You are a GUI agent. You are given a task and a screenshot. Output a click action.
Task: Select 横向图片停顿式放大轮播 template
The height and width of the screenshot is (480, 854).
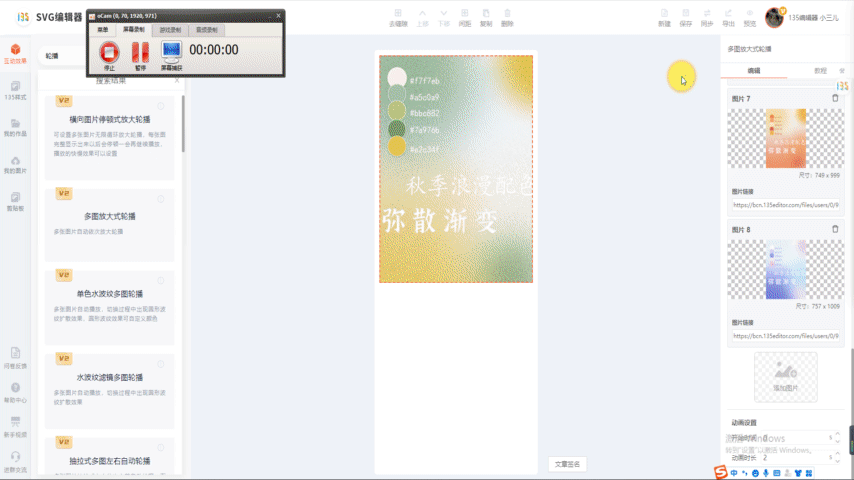coord(109,137)
